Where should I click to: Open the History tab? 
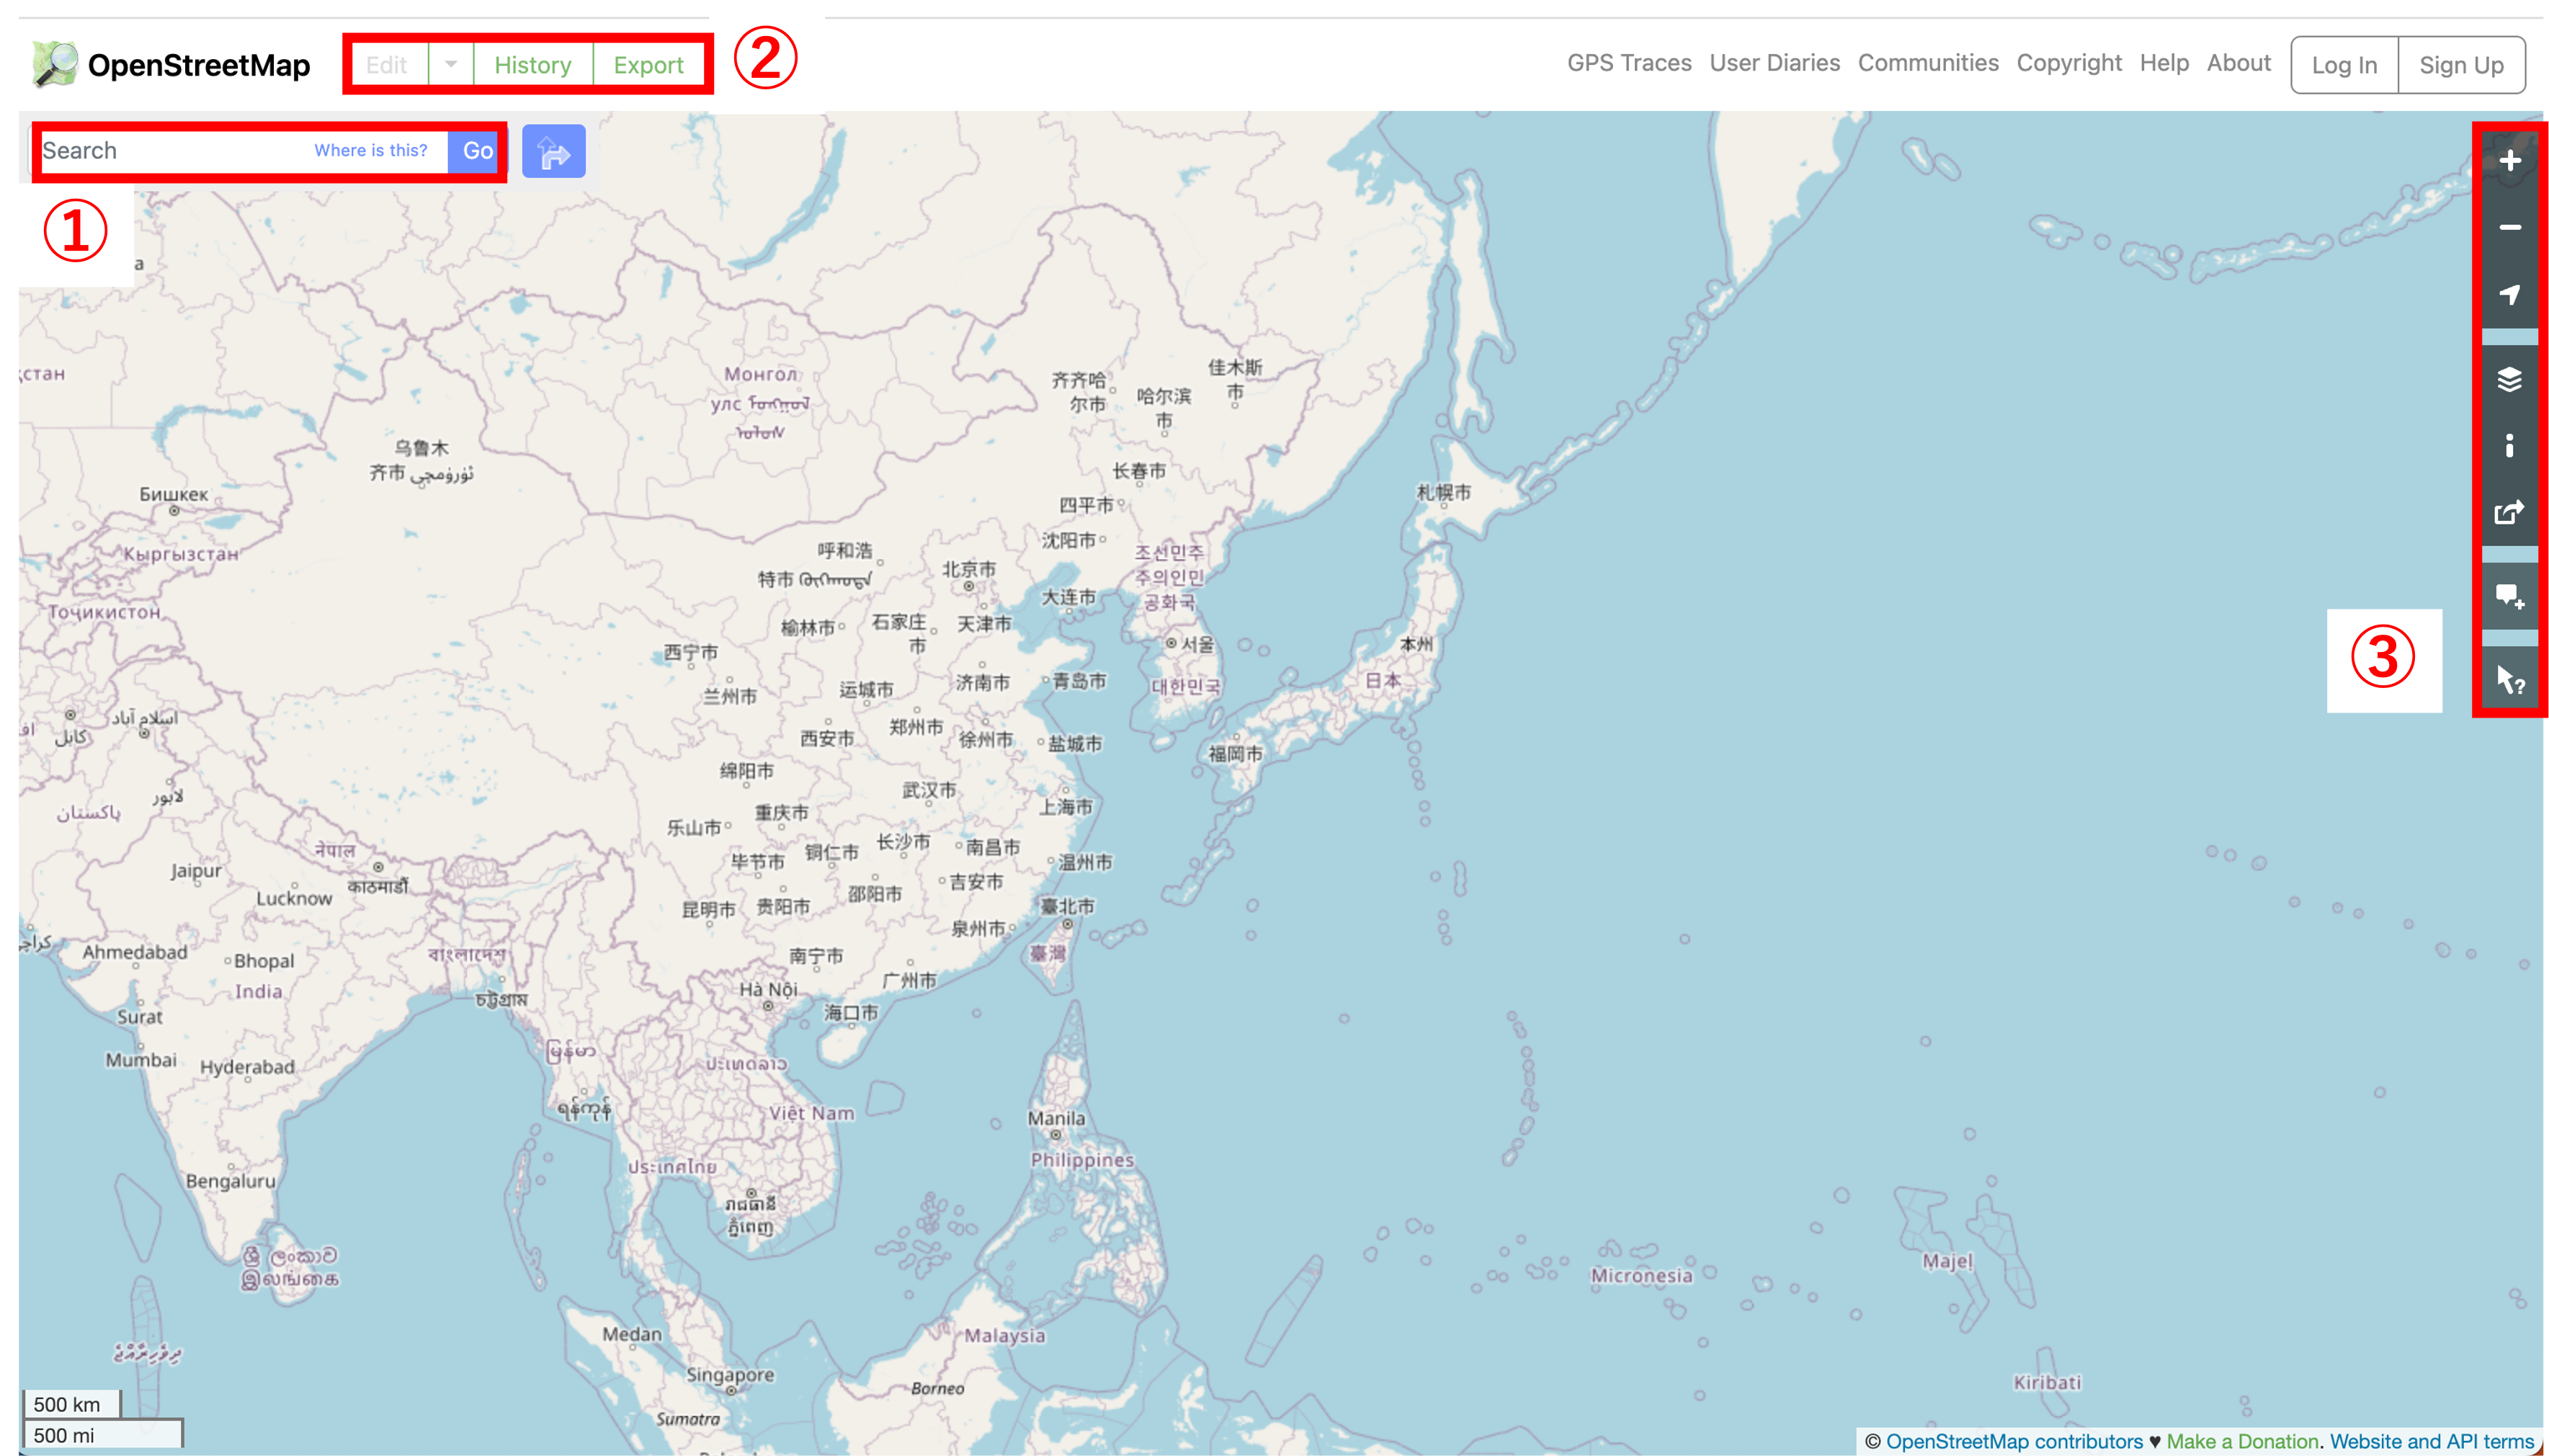click(x=533, y=65)
